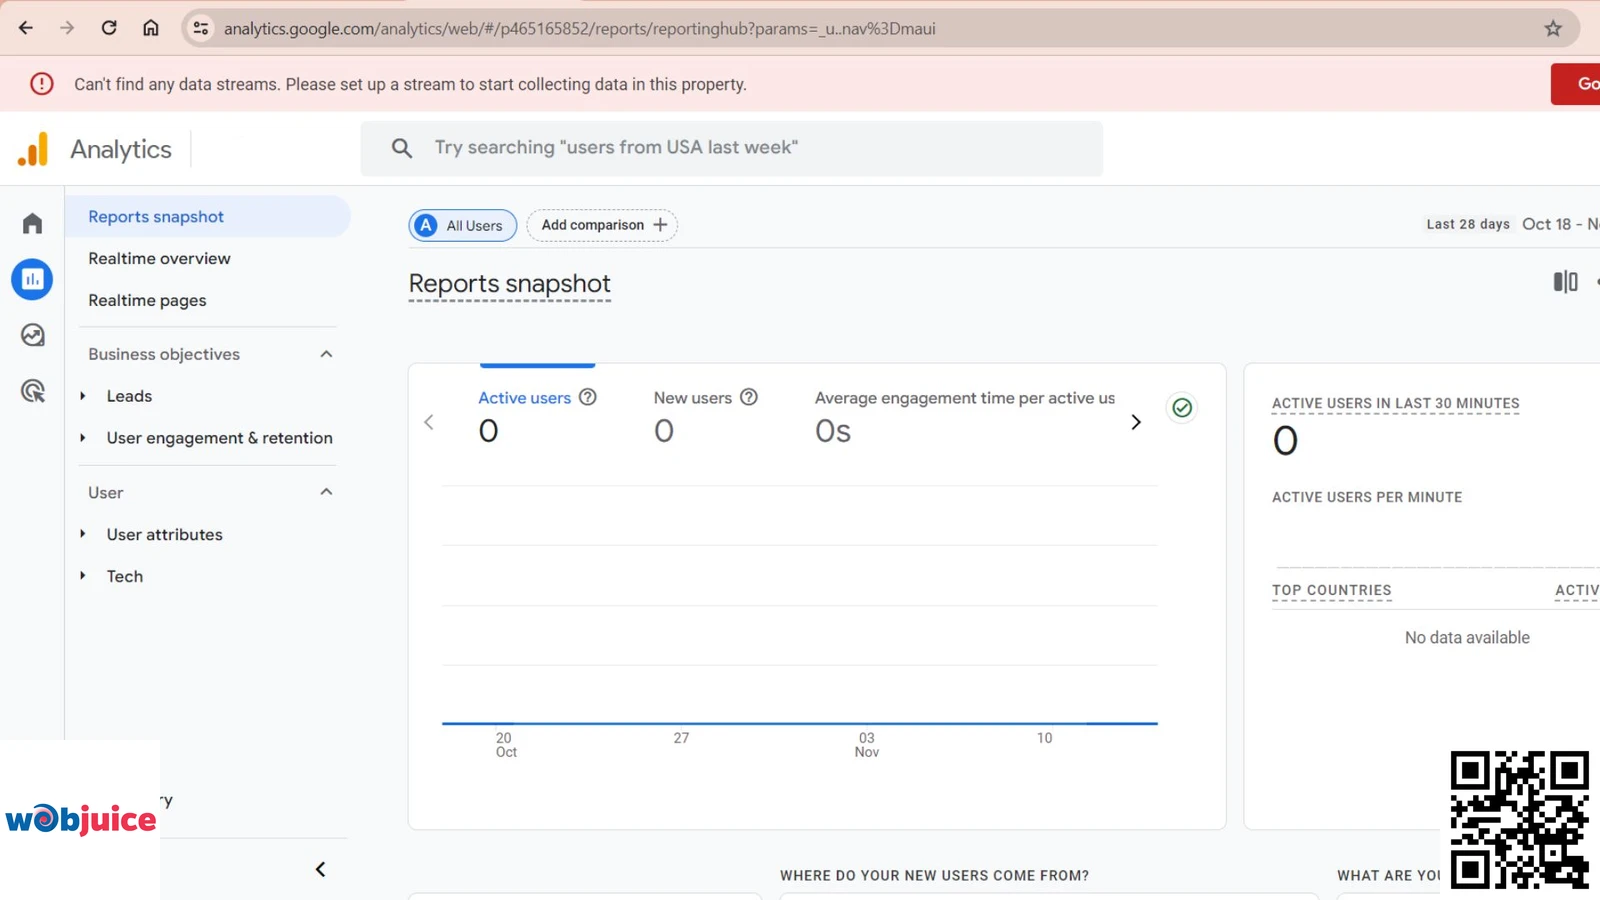Click the browser address bar URL
This screenshot has height=900, width=1600.
coord(579,28)
